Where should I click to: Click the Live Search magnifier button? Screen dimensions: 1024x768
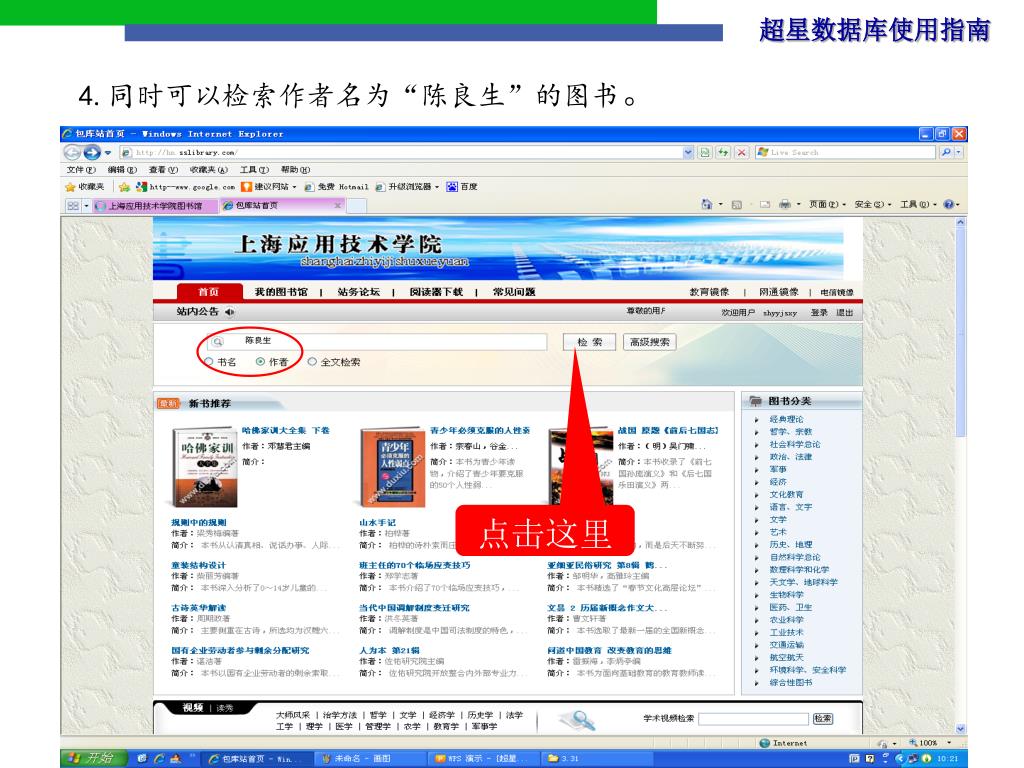[x=946, y=152]
